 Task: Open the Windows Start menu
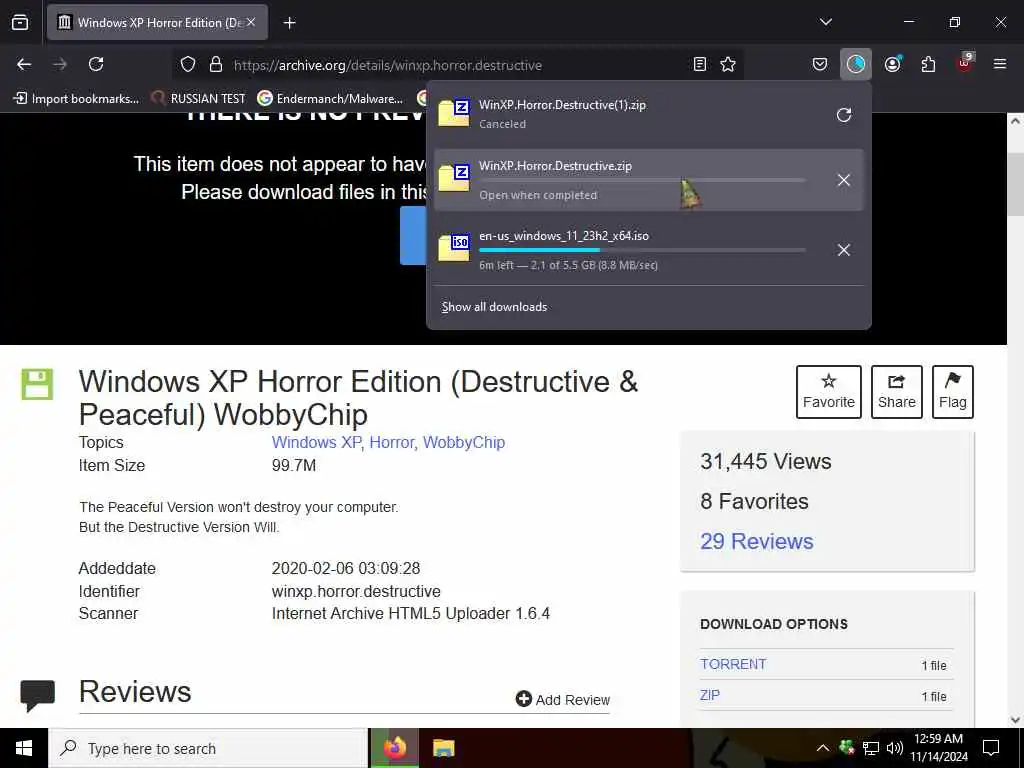click(24, 748)
